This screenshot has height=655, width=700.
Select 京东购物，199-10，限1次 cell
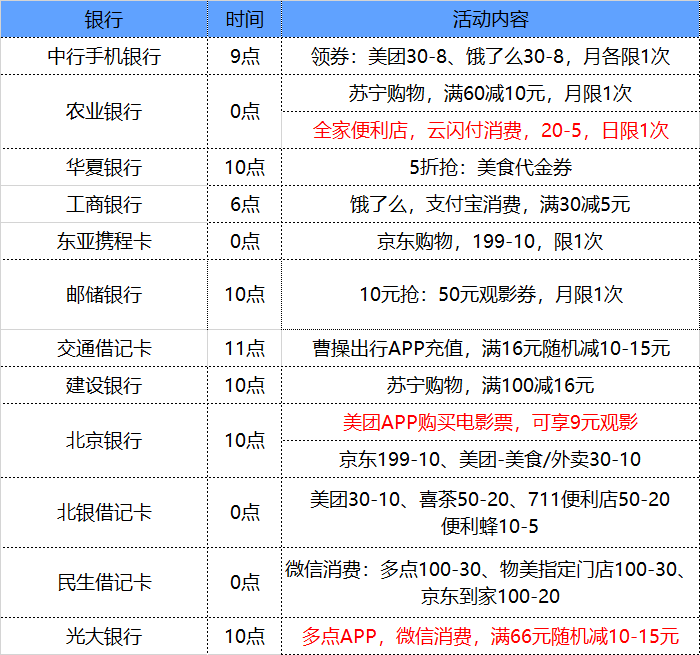[490, 241]
